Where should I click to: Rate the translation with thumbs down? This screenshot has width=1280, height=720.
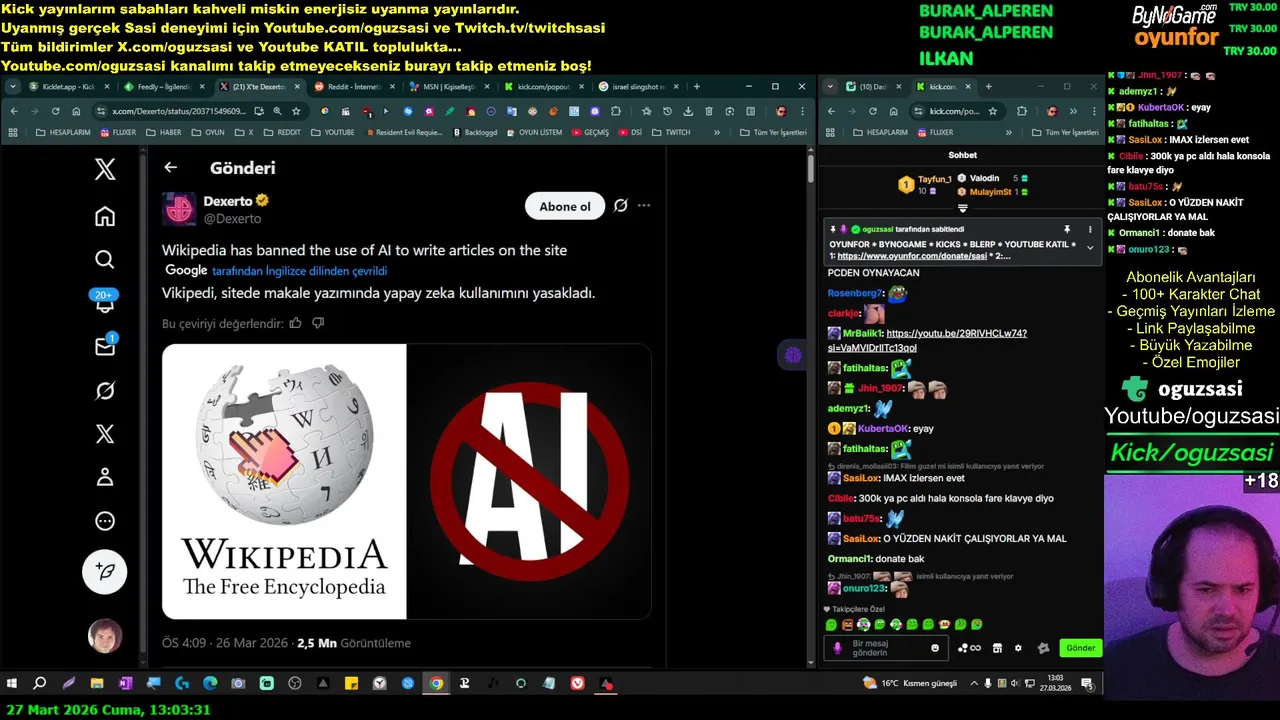(x=318, y=323)
